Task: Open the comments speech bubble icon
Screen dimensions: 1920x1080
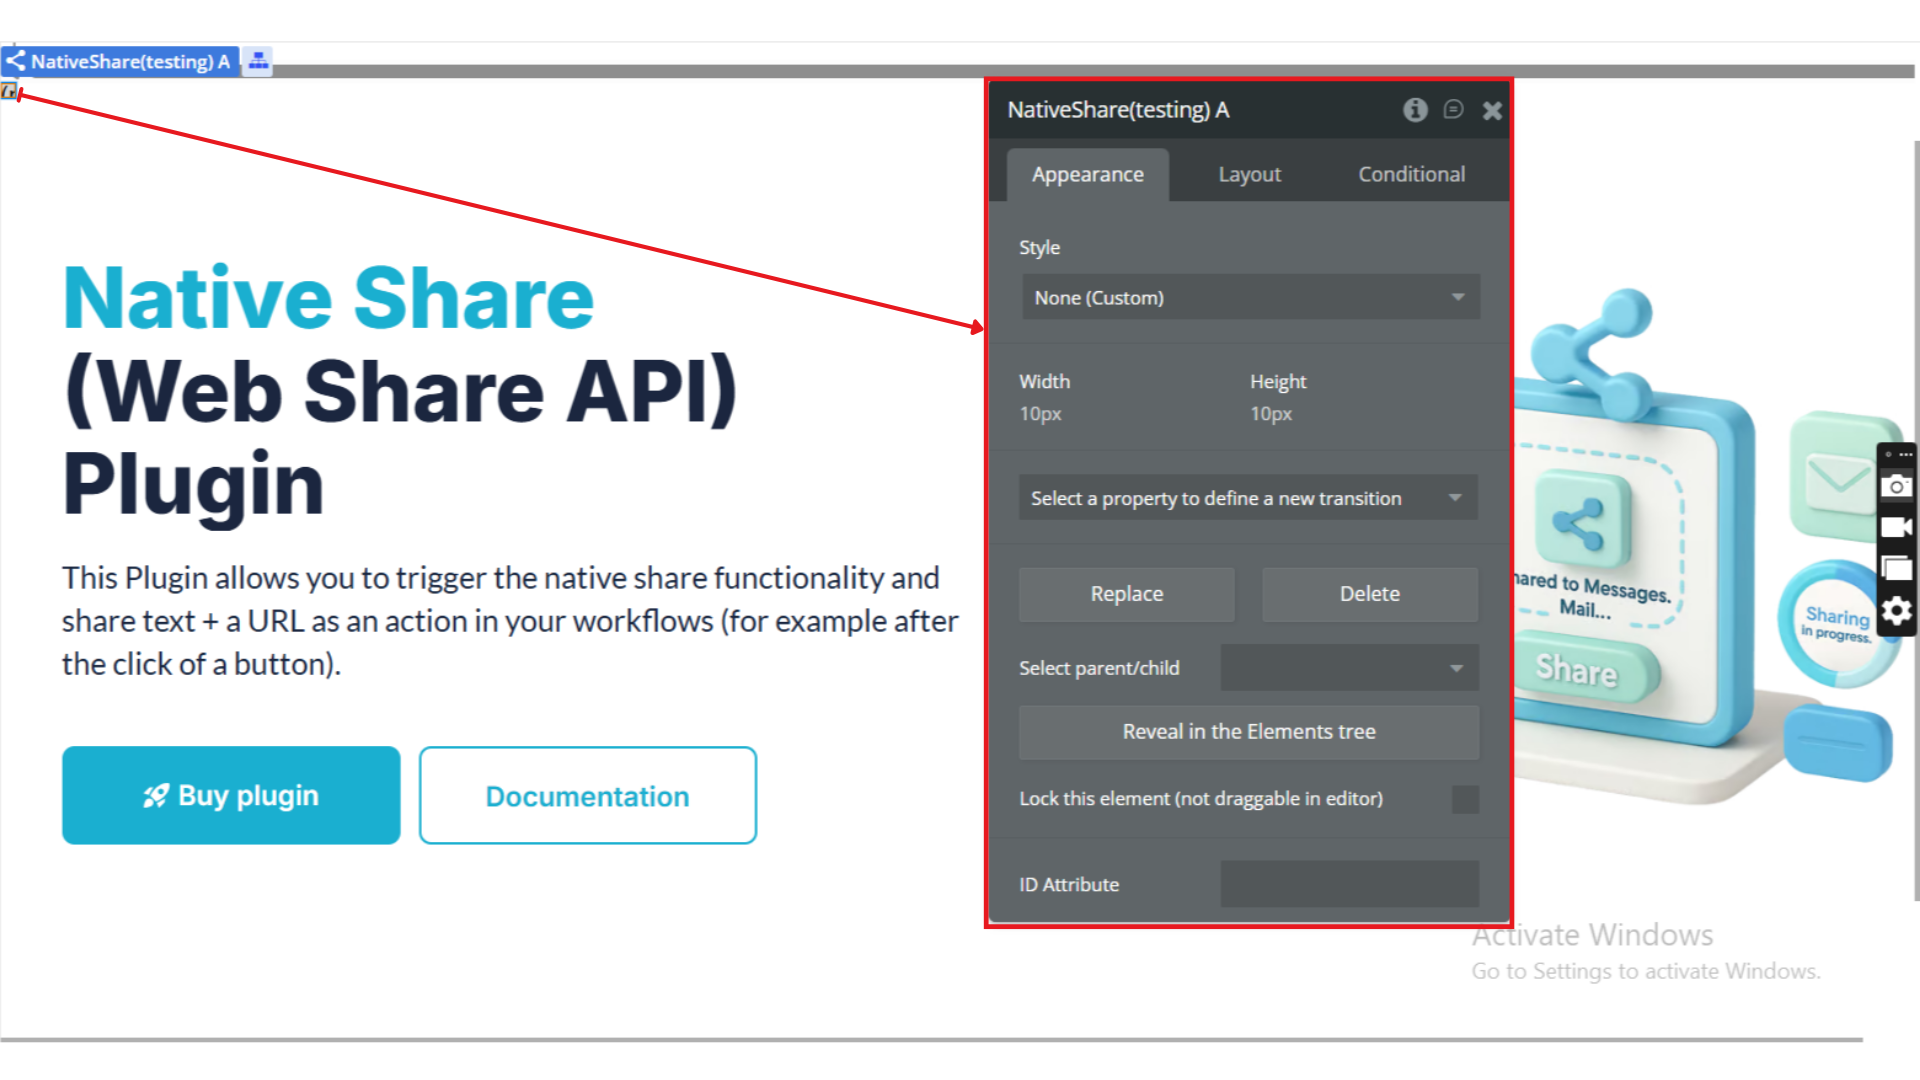Action: tap(1453, 110)
